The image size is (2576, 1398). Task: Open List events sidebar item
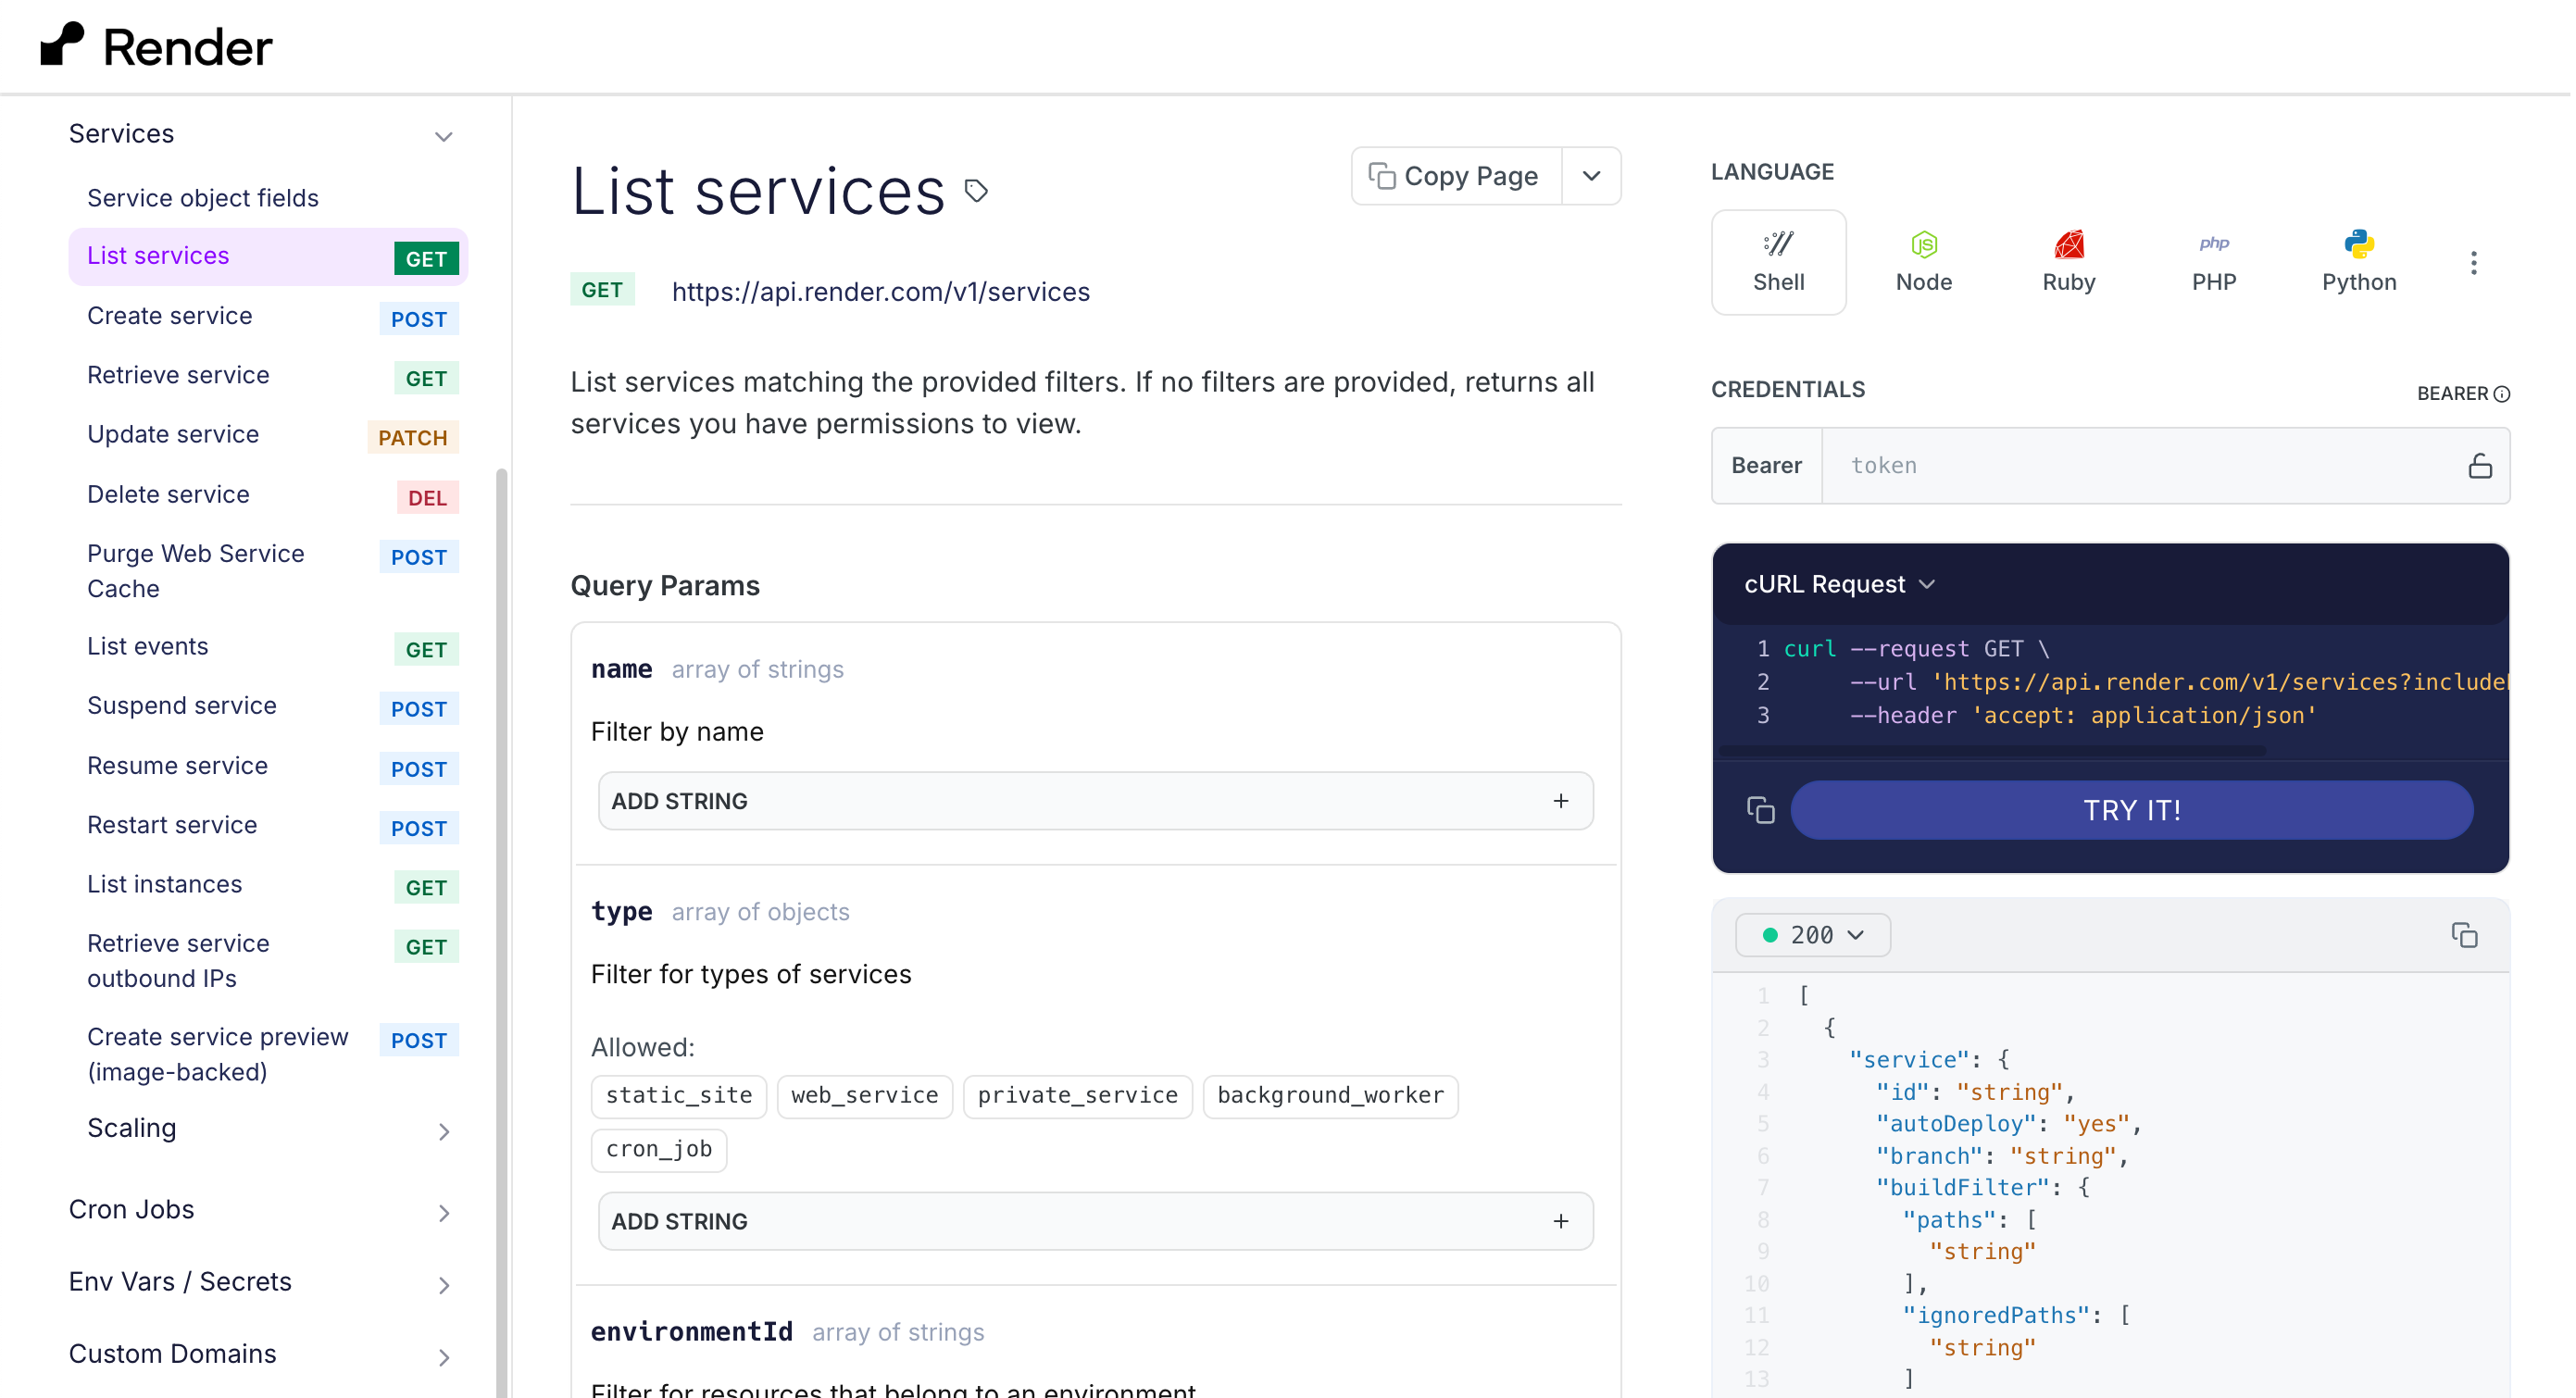click(x=268, y=648)
